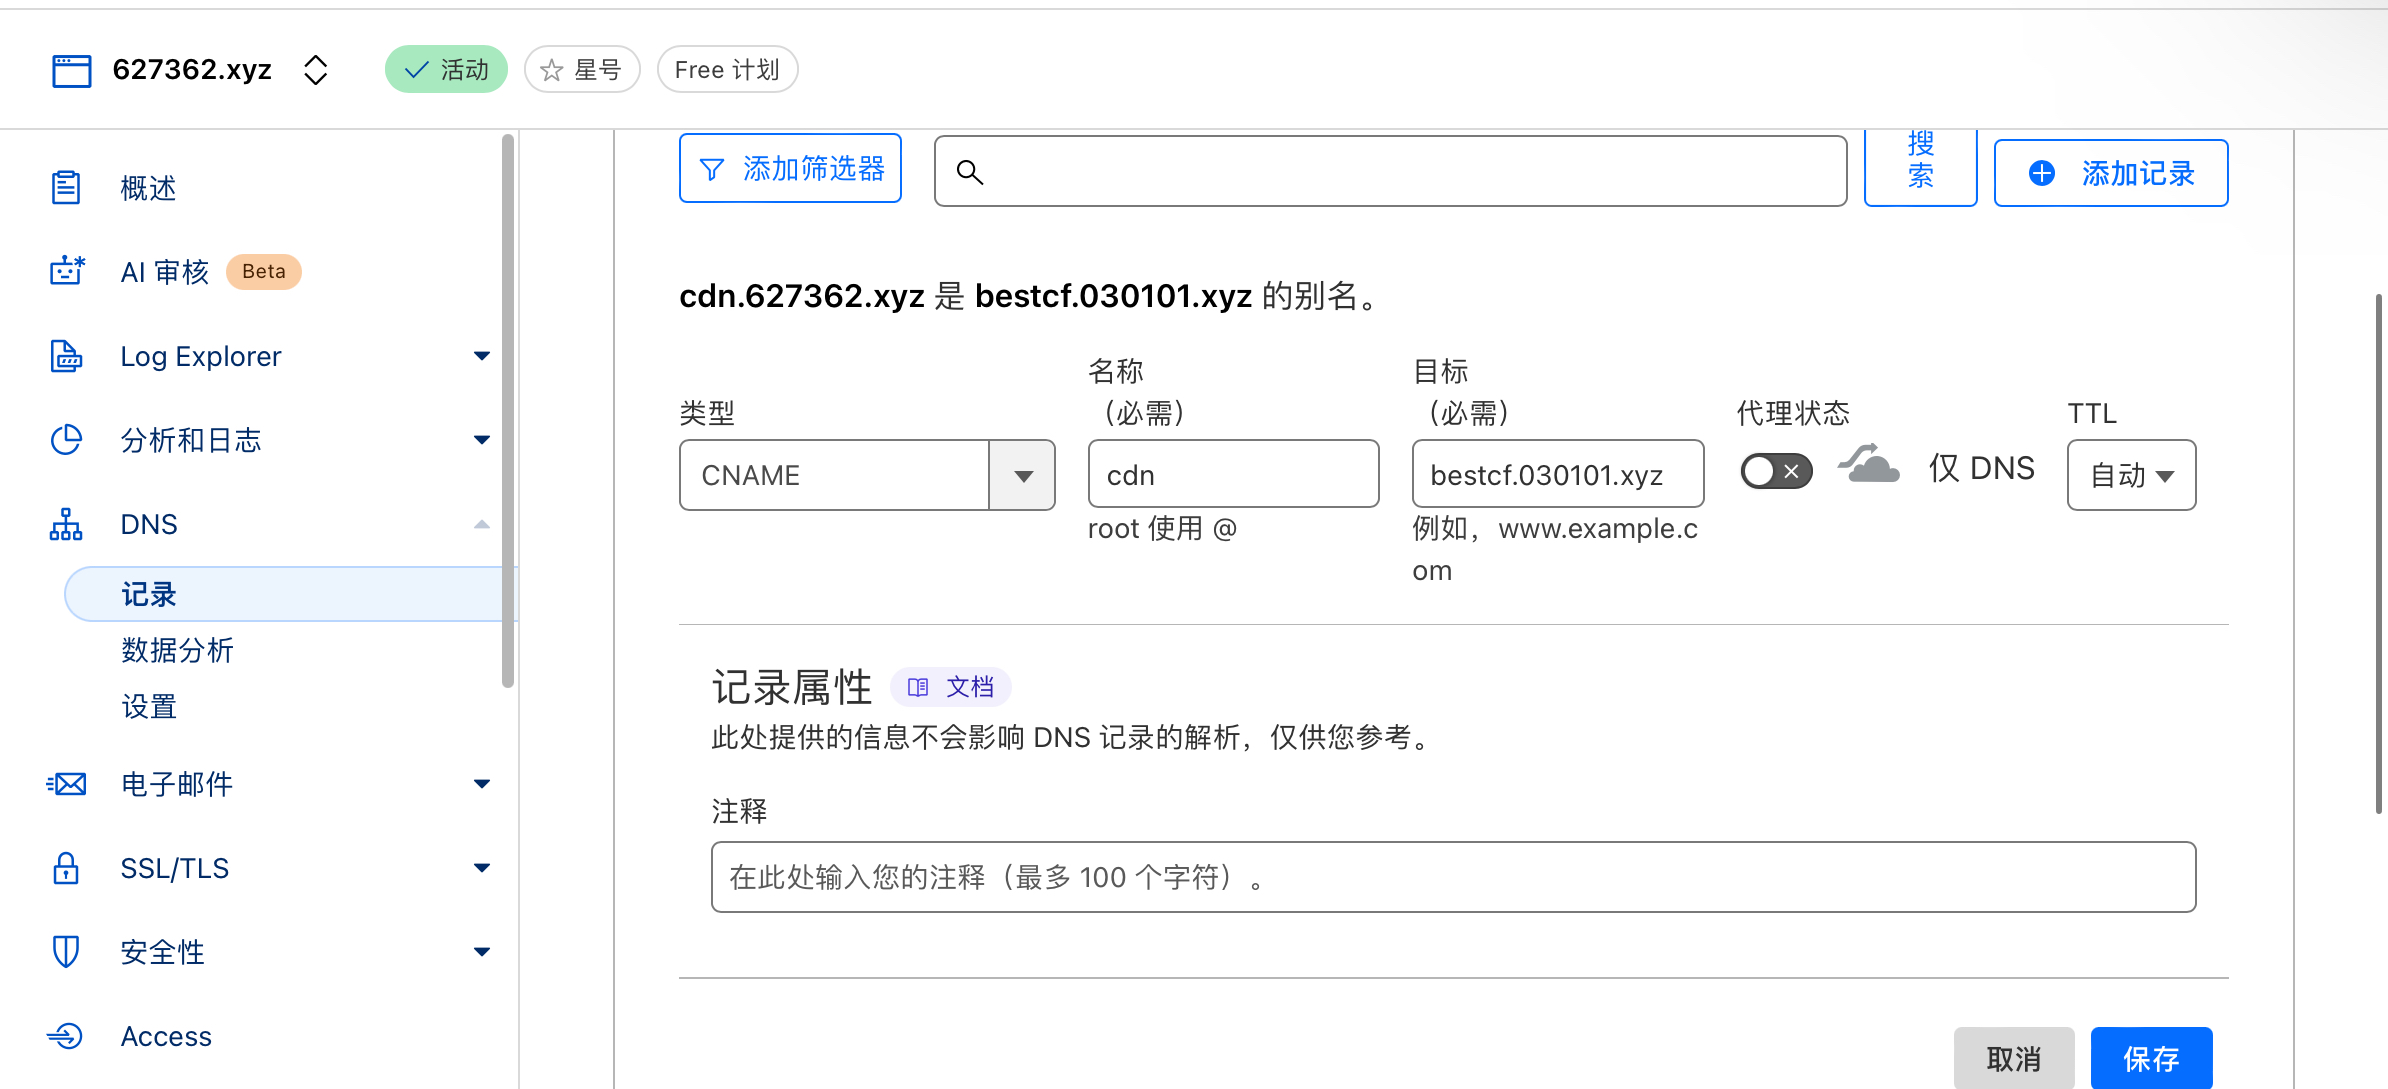Click the 添加筛选器 filter button
Screen dimensions: 2388x1089
[x=790, y=169]
